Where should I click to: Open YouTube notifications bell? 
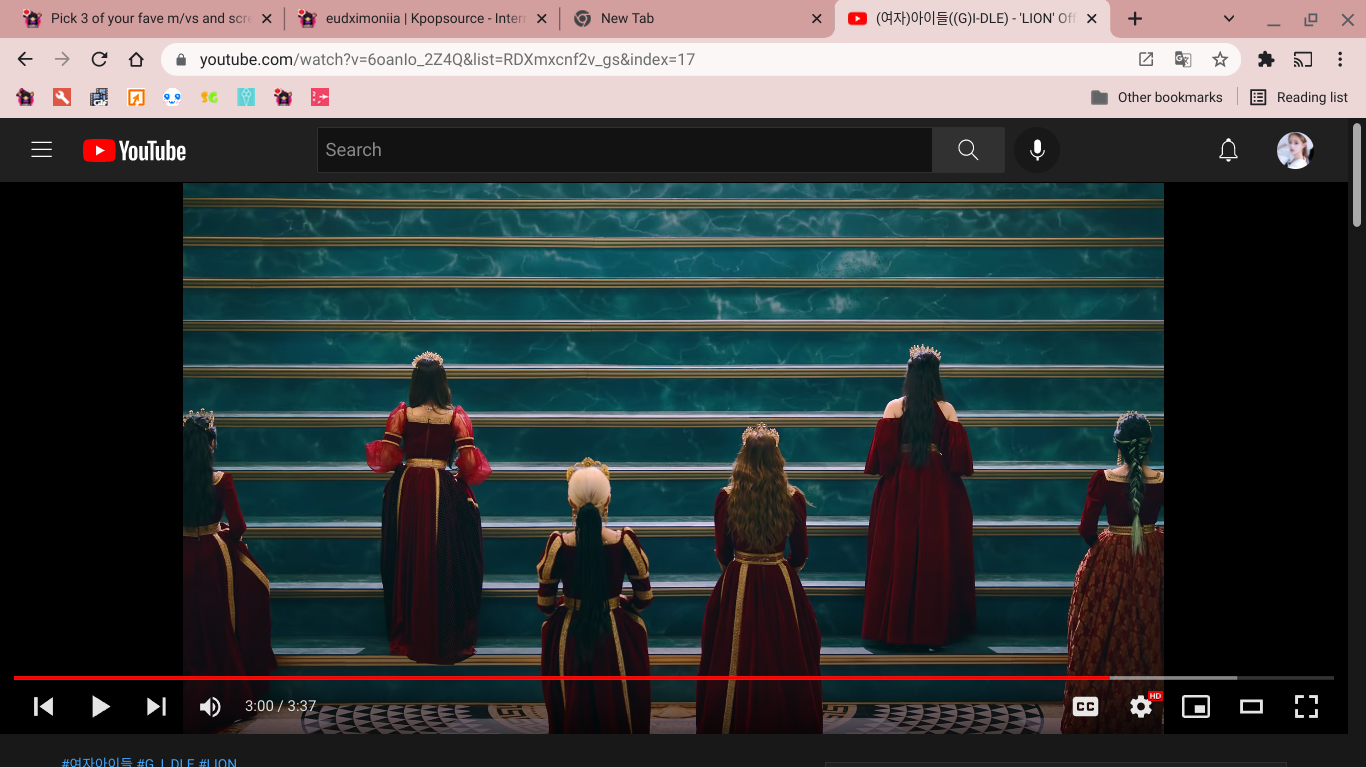coord(1228,150)
